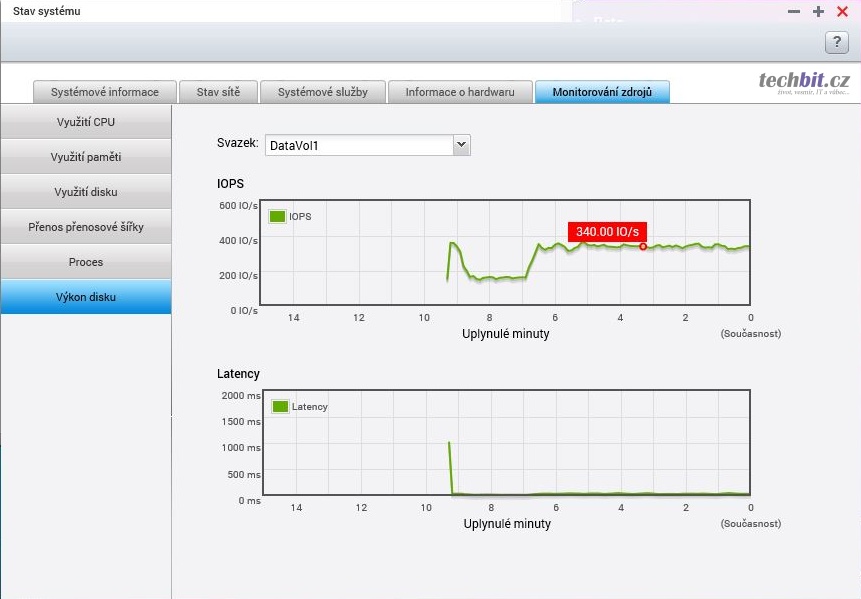
Task: Click the help question mark icon
Action: pyautogui.click(x=836, y=42)
